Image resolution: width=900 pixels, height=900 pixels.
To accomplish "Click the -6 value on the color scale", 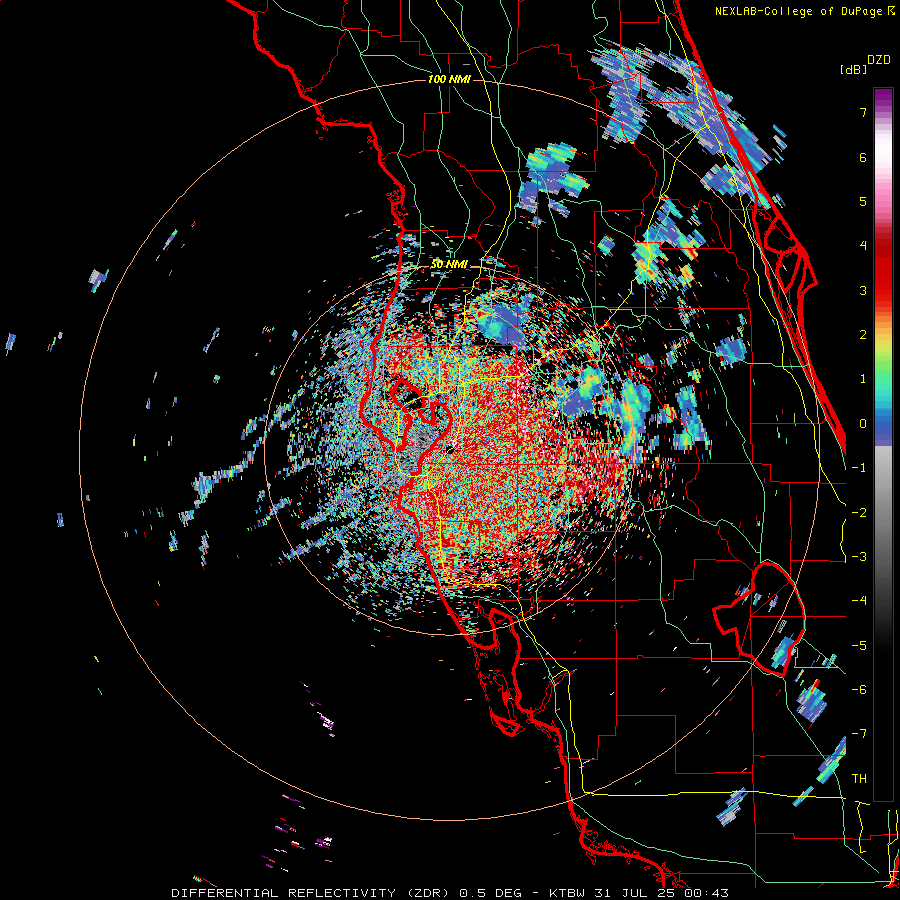I will [x=859, y=690].
